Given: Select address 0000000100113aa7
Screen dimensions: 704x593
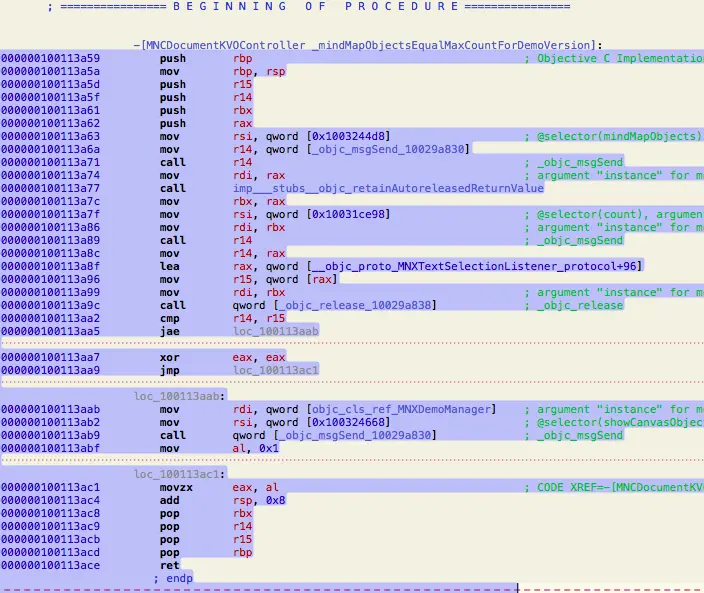Looking at the screenshot, I should [x=50, y=358].
